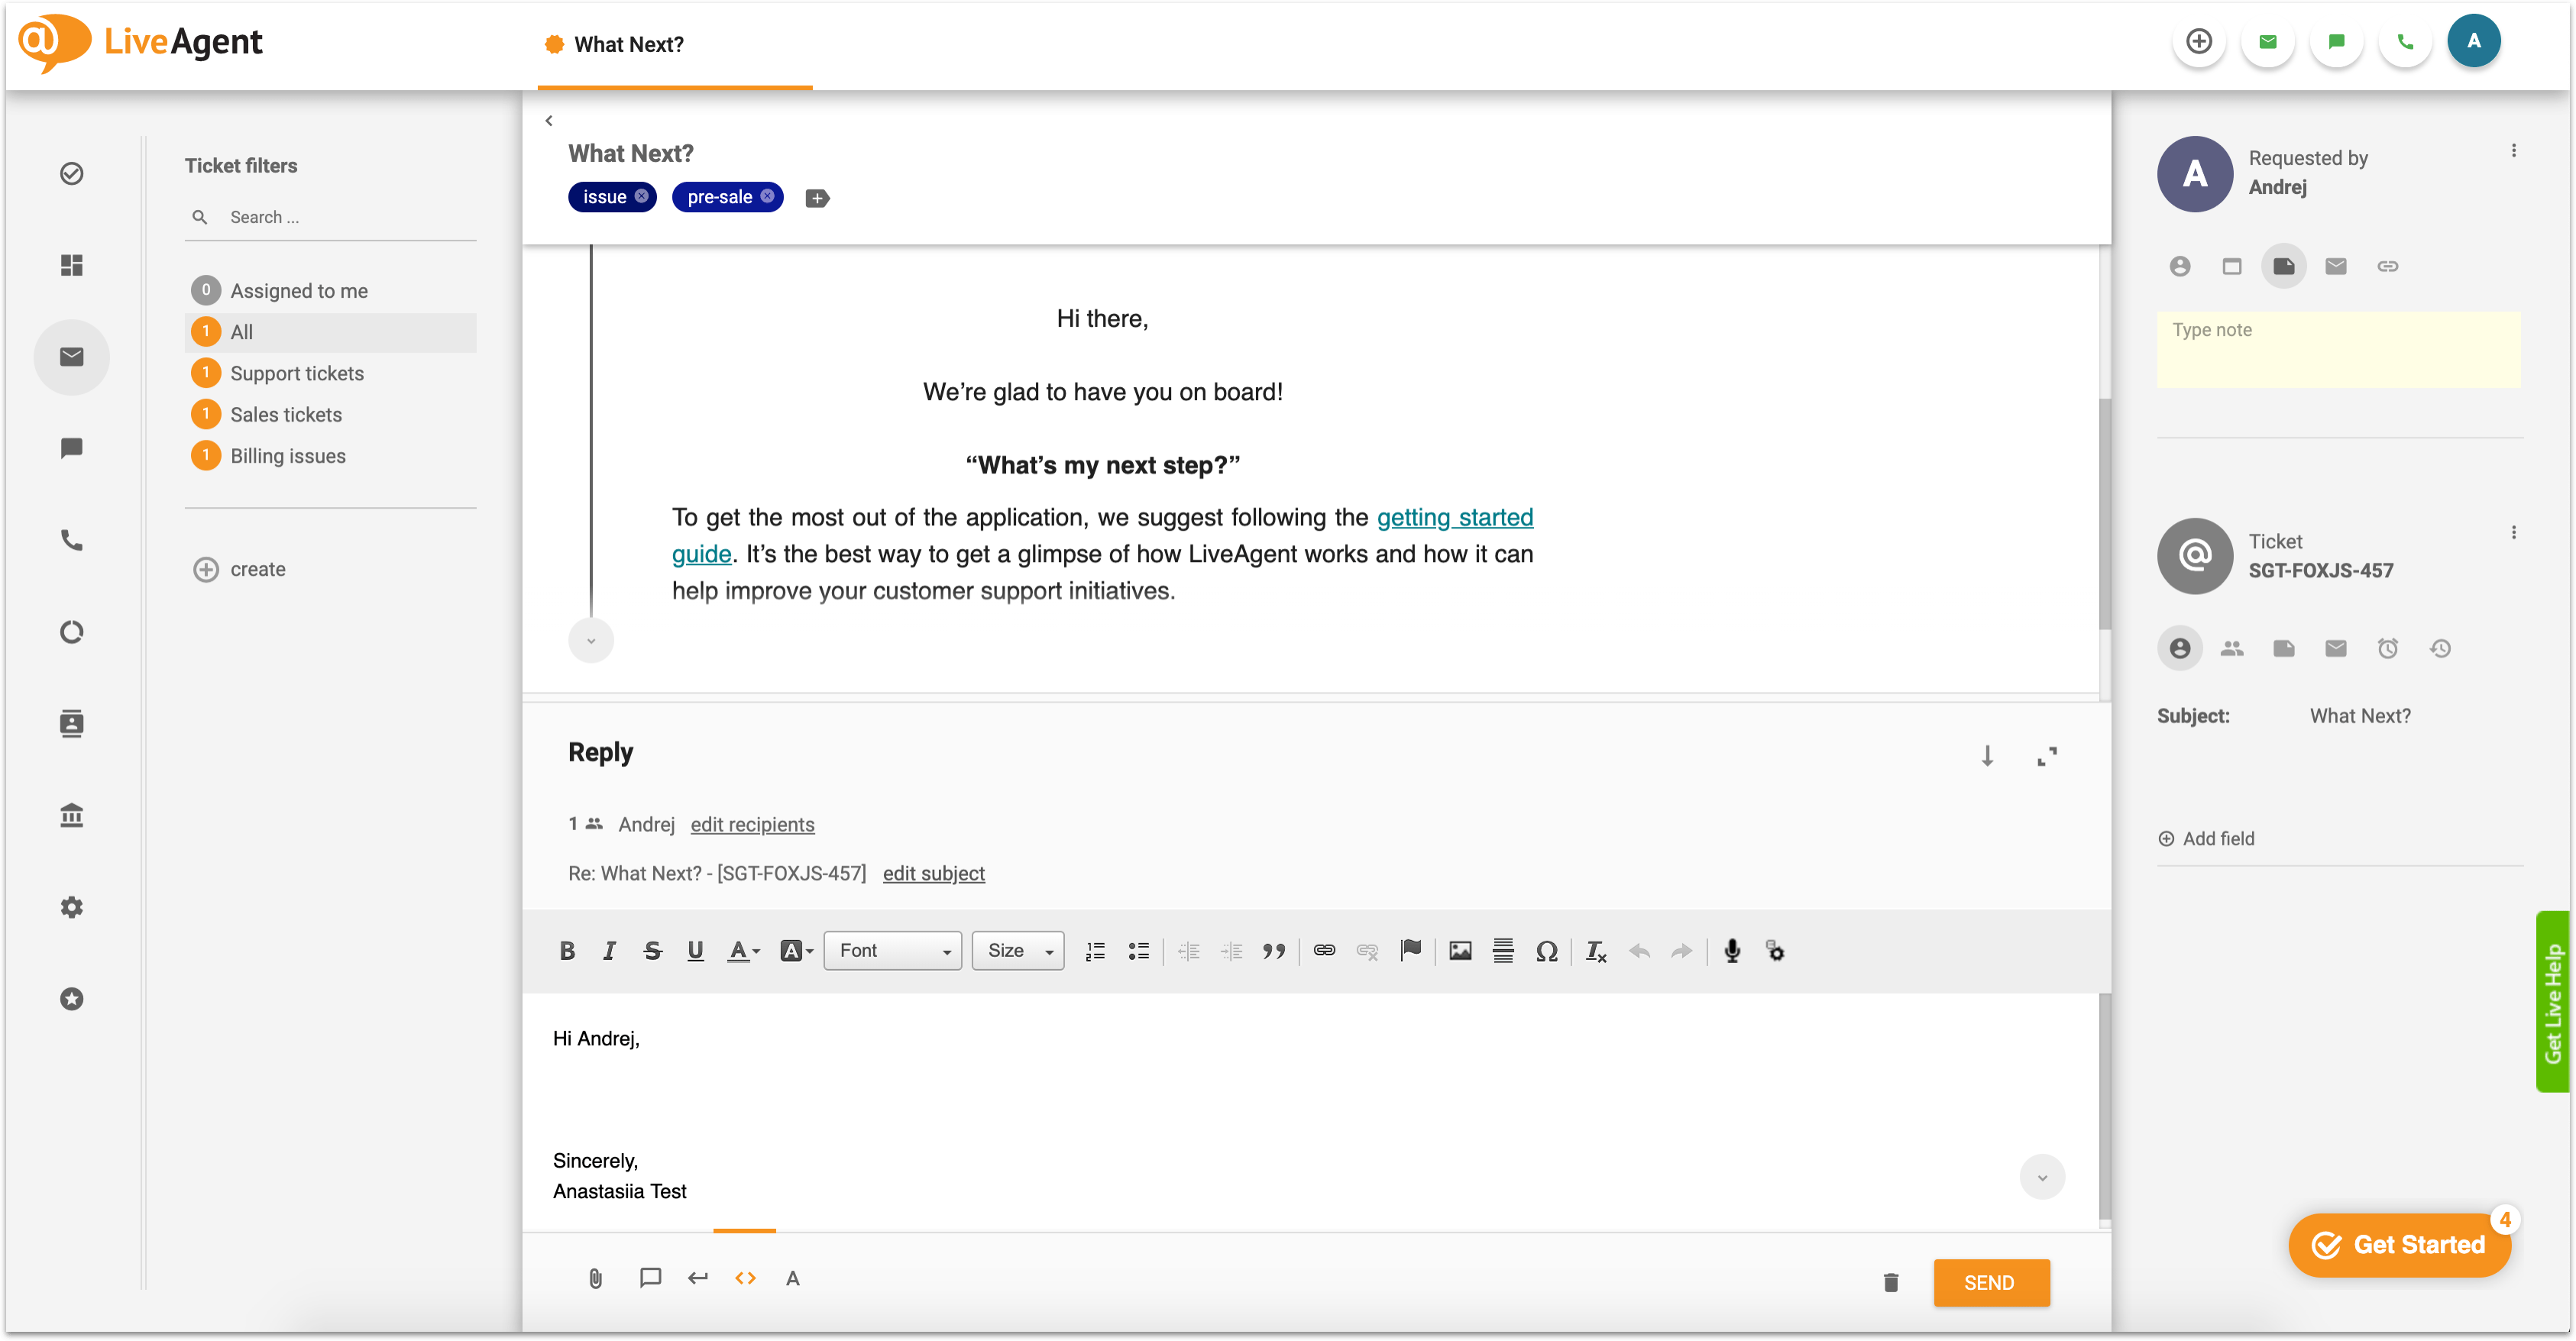
Task: Remove formatting from selected text
Action: tap(1596, 951)
